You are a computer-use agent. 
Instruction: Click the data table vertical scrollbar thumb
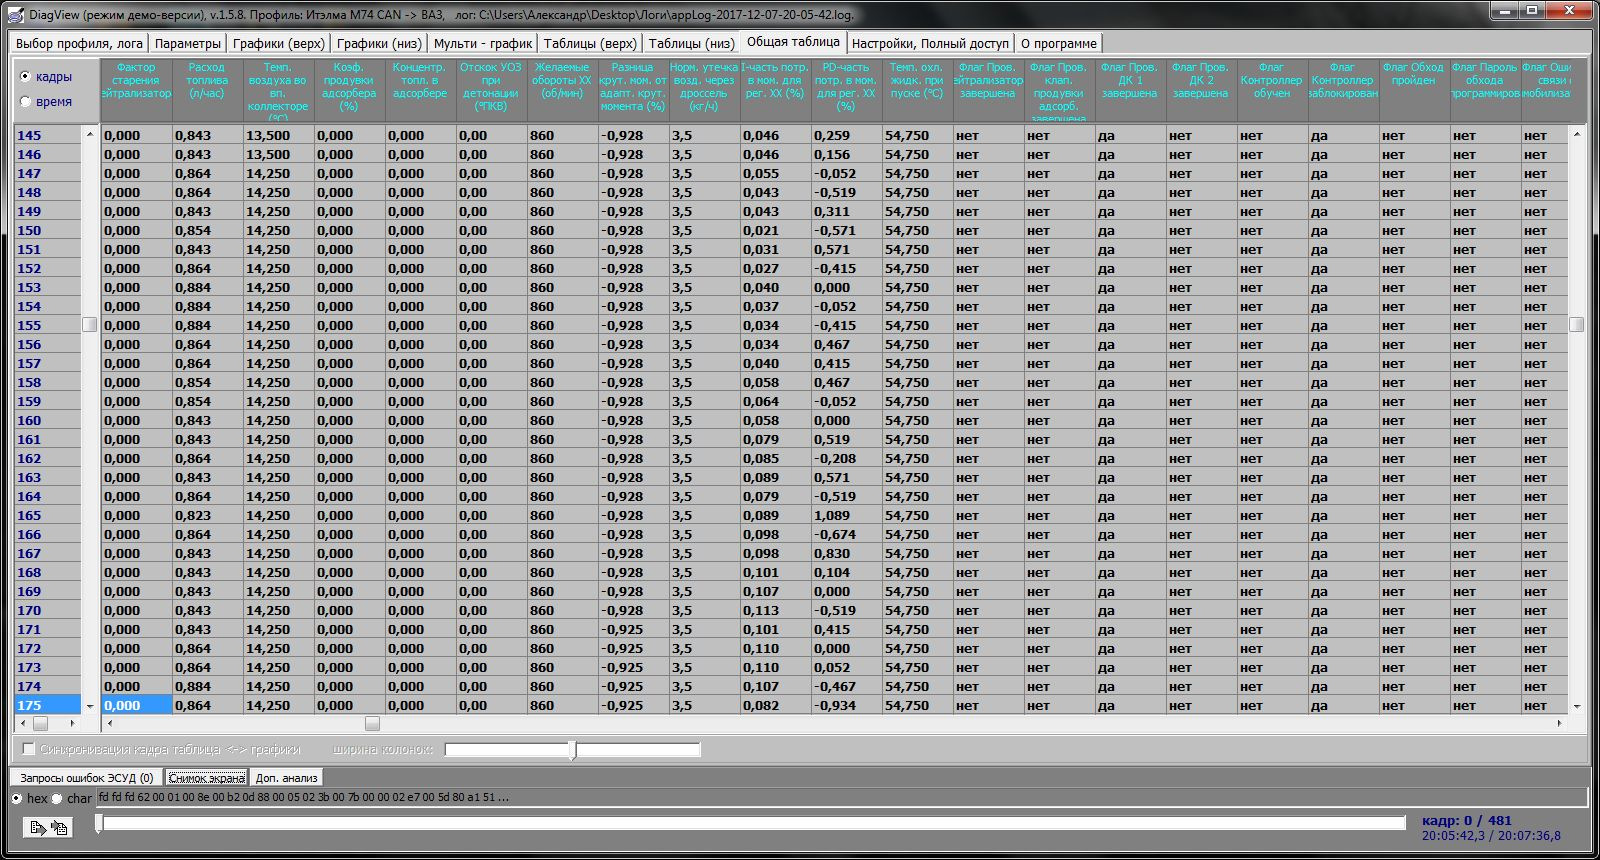click(x=1577, y=324)
